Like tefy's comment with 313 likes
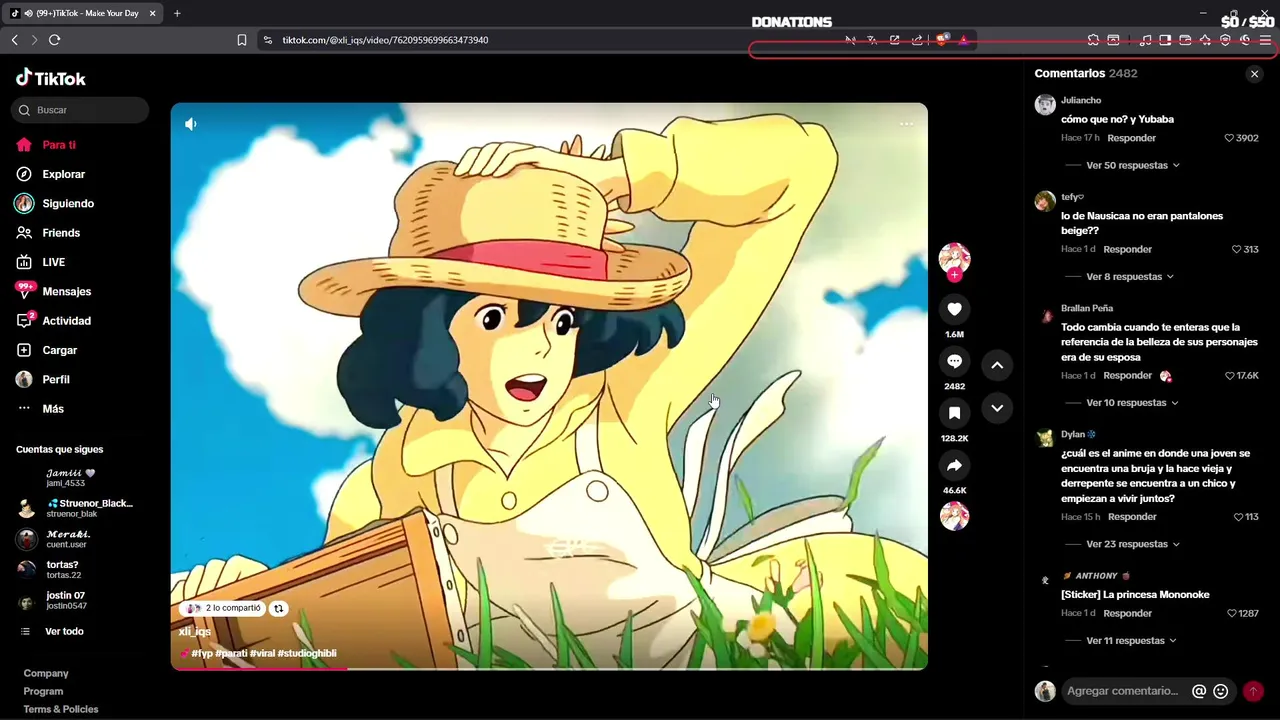 point(1237,249)
